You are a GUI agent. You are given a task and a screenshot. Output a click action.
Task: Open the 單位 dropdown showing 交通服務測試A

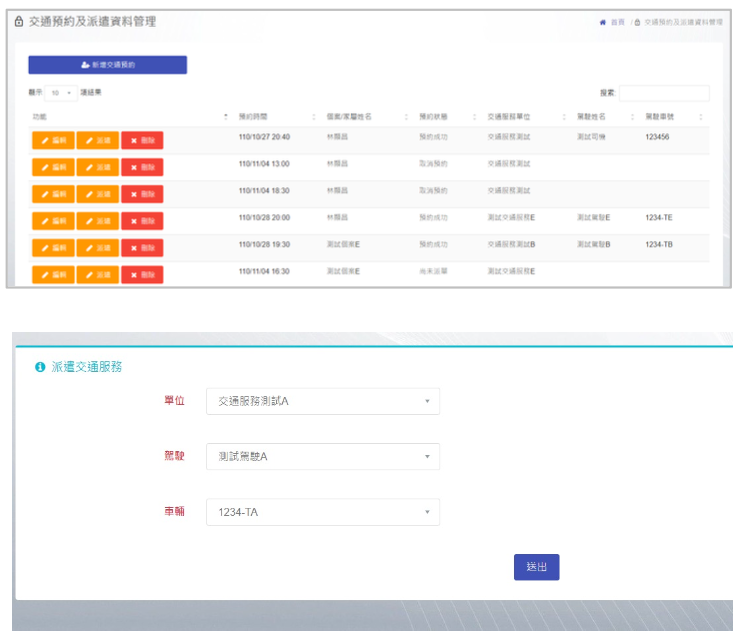tap(322, 401)
